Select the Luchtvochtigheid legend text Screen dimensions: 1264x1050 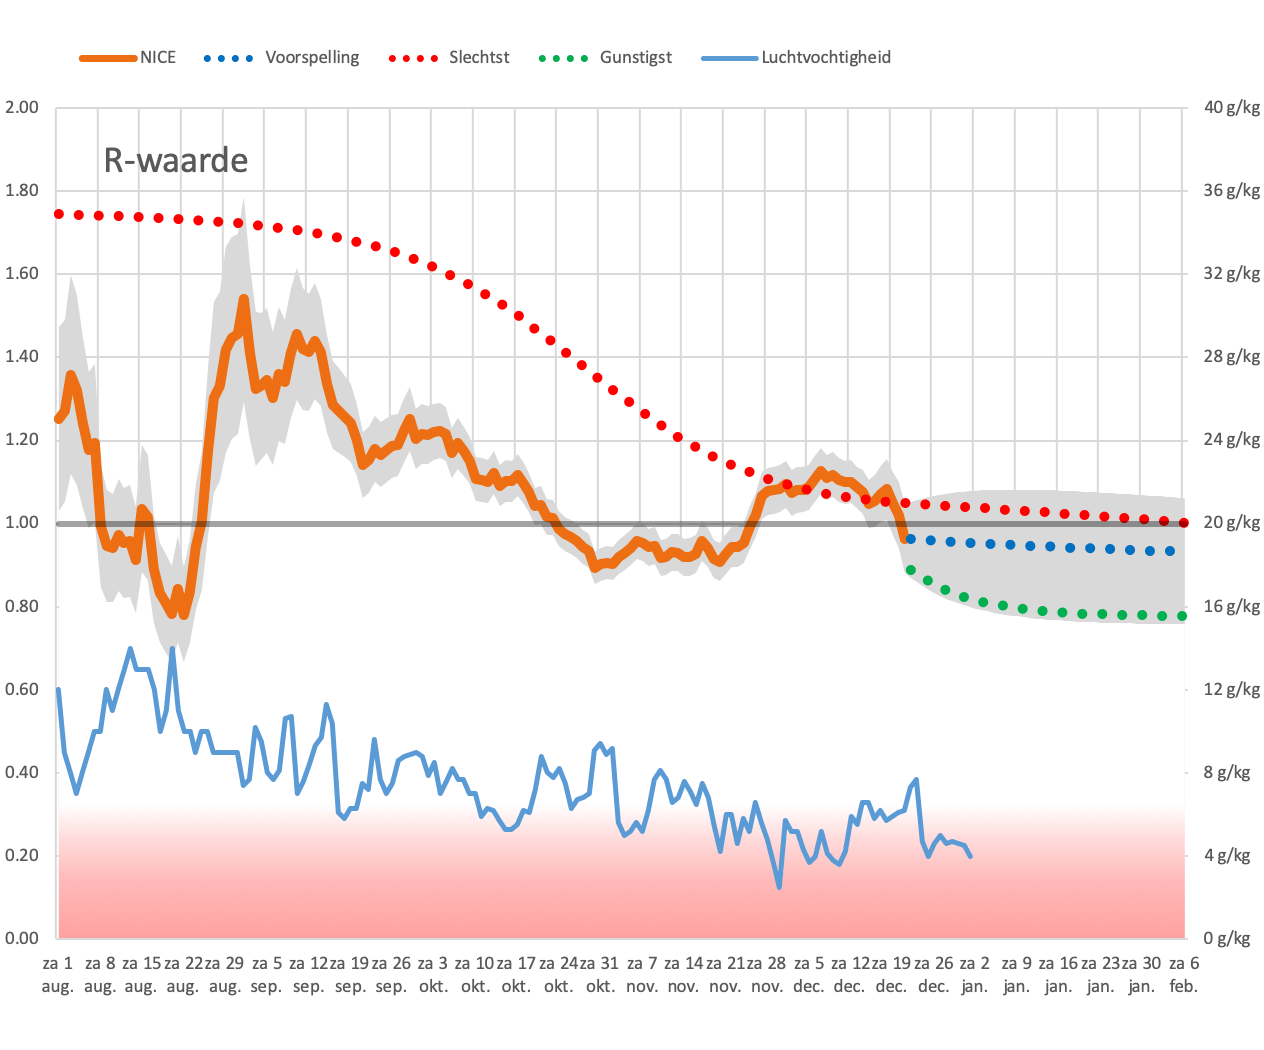[x=826, y=58]
